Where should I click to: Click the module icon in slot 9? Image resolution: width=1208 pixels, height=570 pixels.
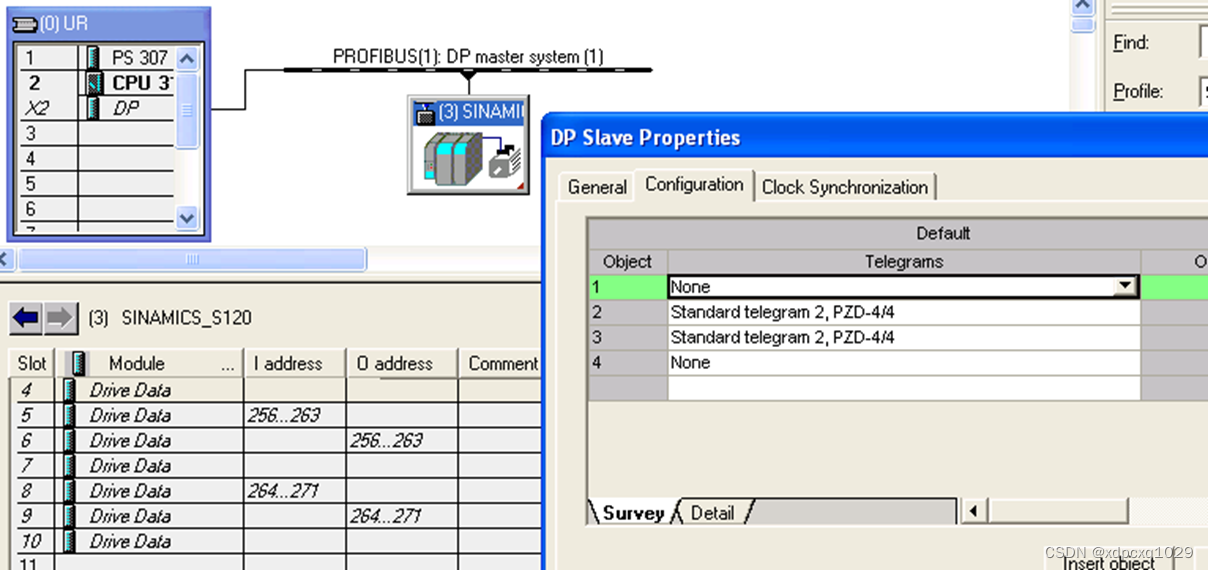pos(69,516)
